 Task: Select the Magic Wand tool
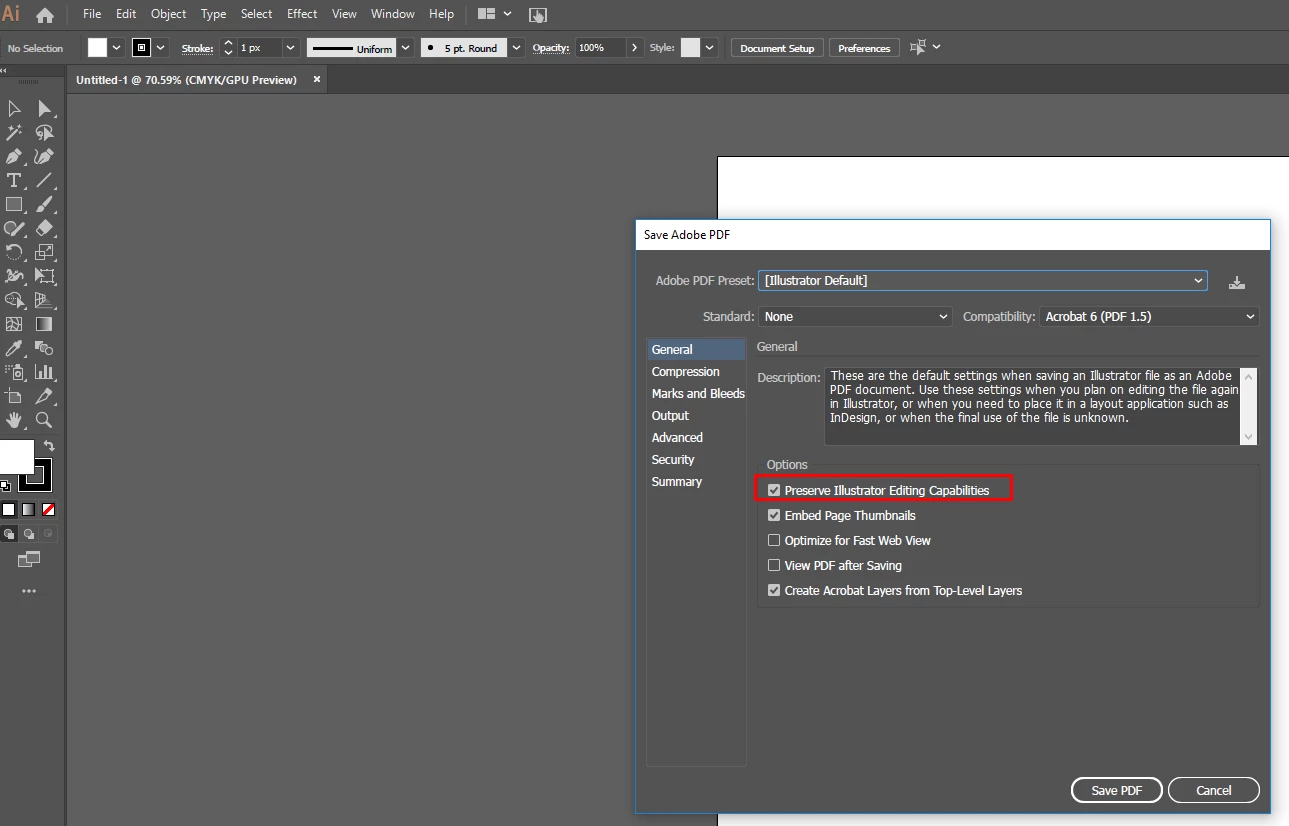(x=14, y=132)
